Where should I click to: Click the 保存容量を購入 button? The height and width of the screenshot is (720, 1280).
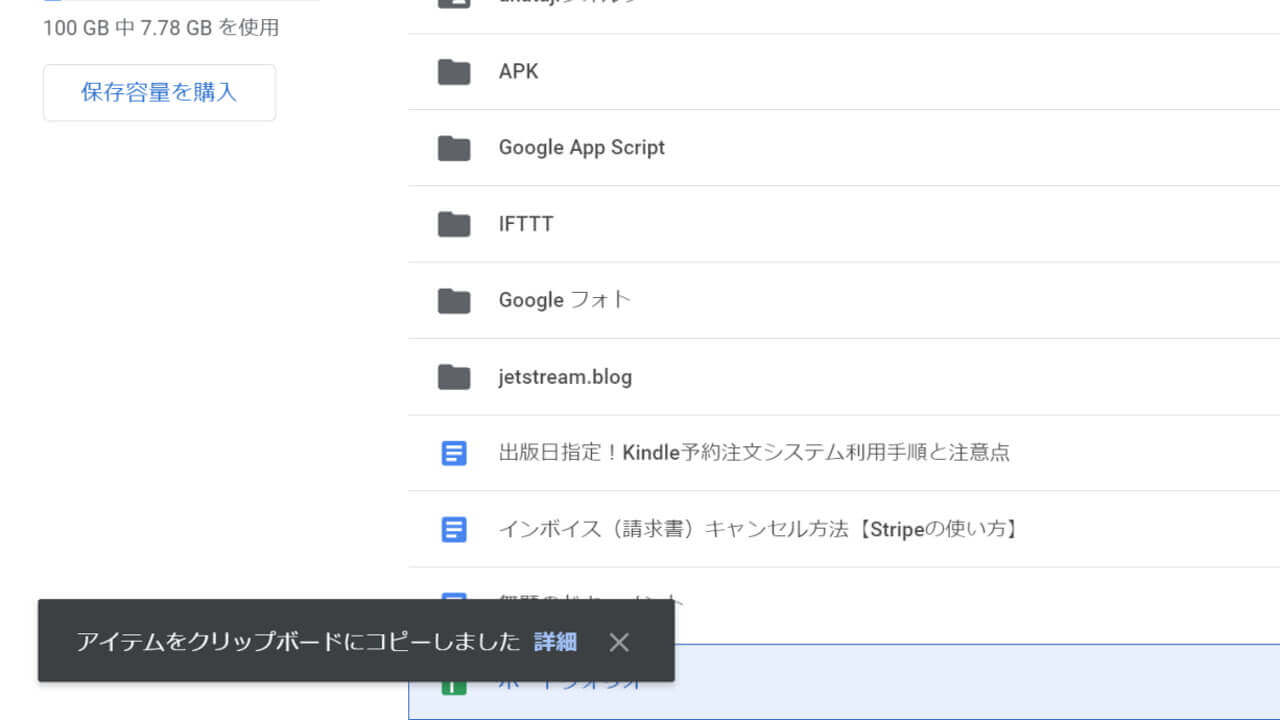159,93
